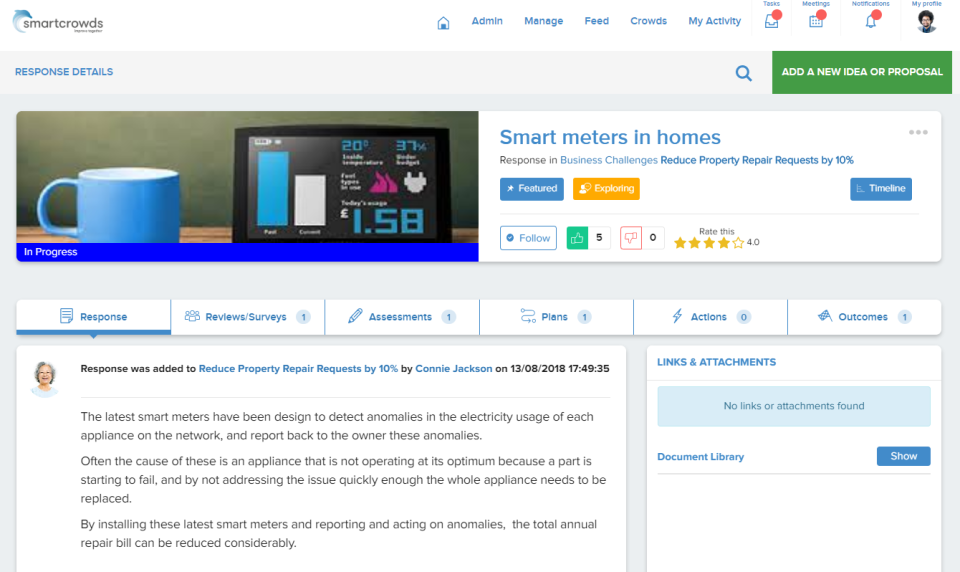The width and height of the screenshot is (960, 572).
Task: Click Connie Jackson's avatar photo
Action: (x=45, y=378)
